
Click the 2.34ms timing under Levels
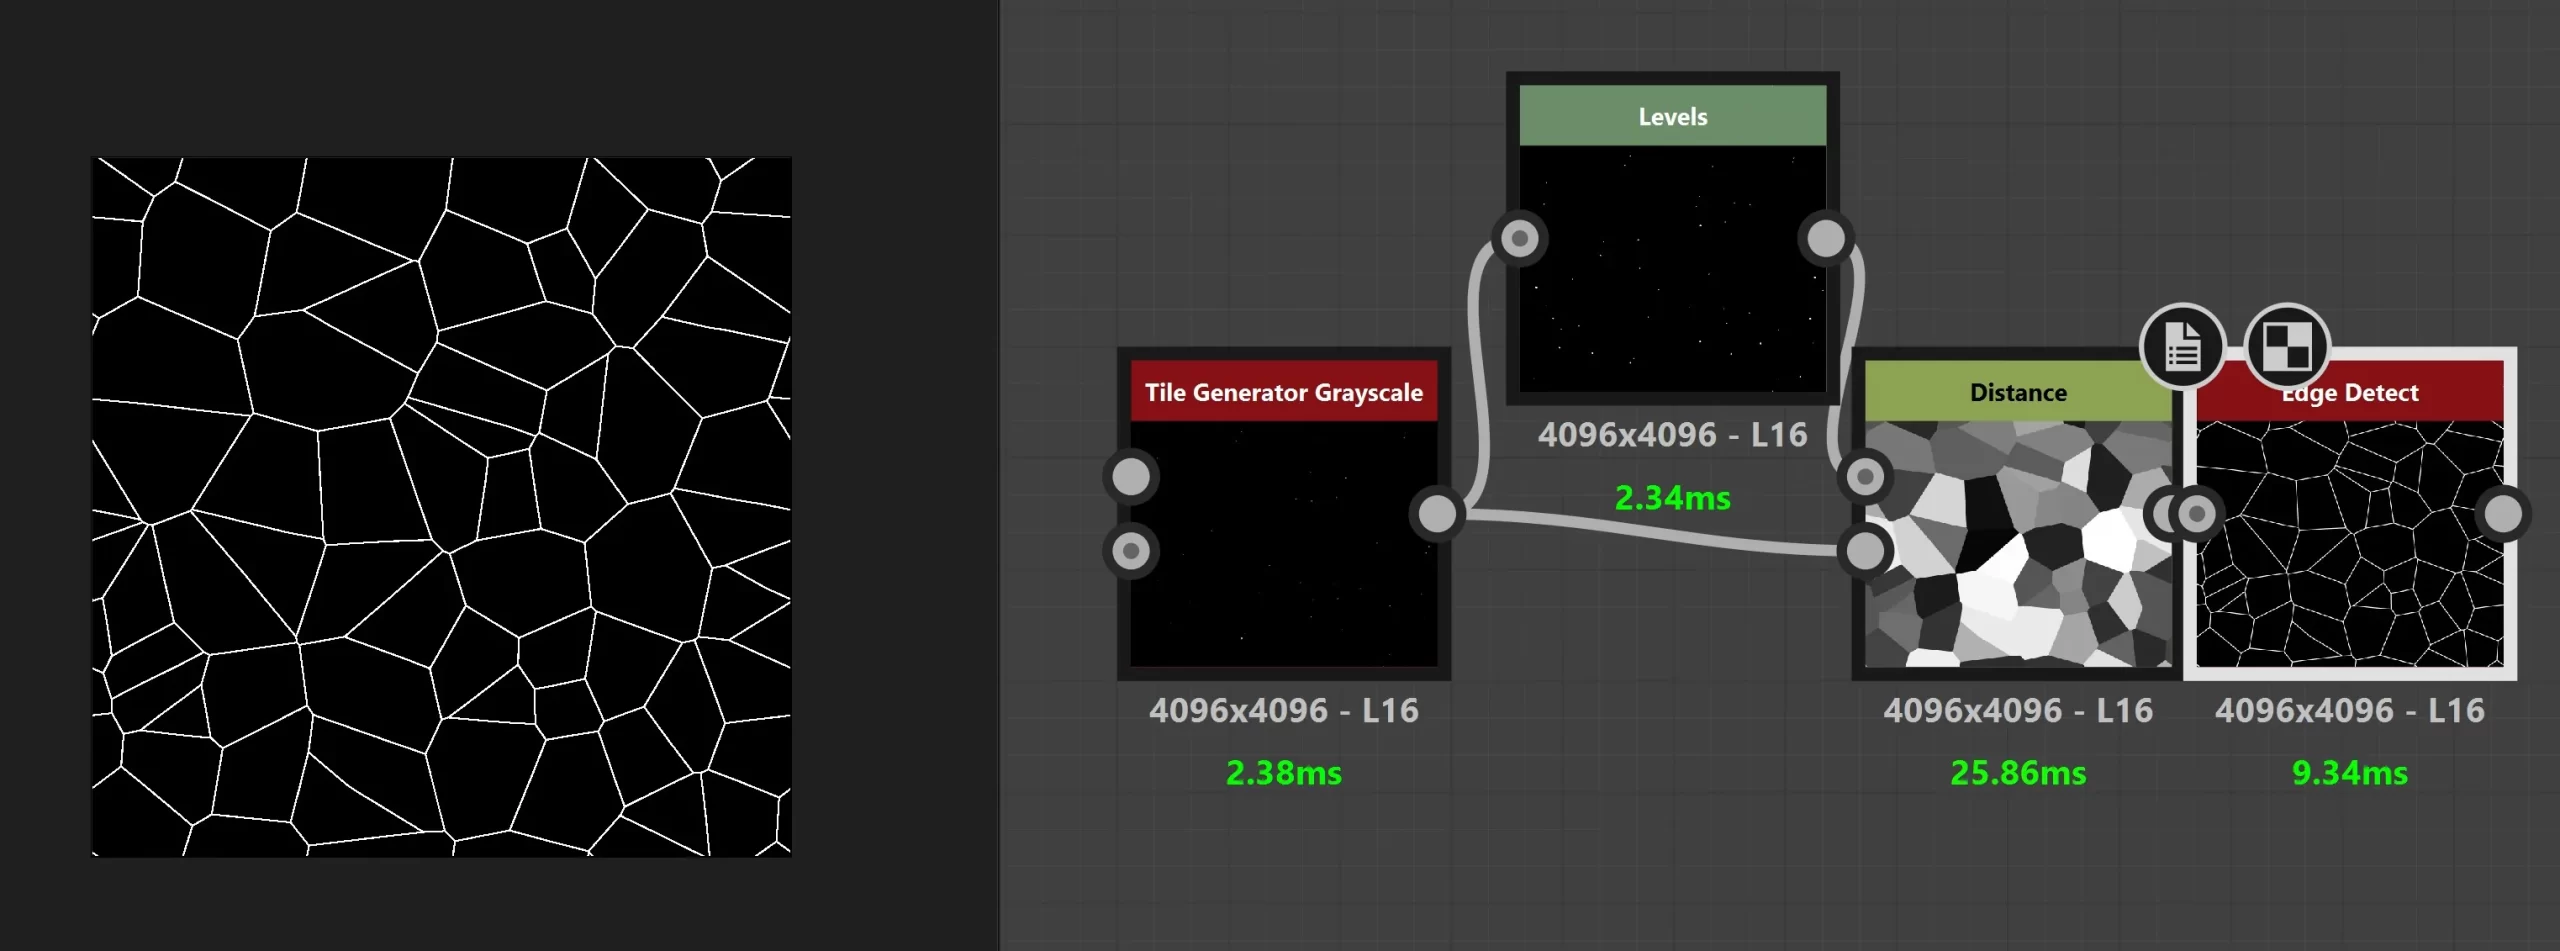coord(1672,497)
